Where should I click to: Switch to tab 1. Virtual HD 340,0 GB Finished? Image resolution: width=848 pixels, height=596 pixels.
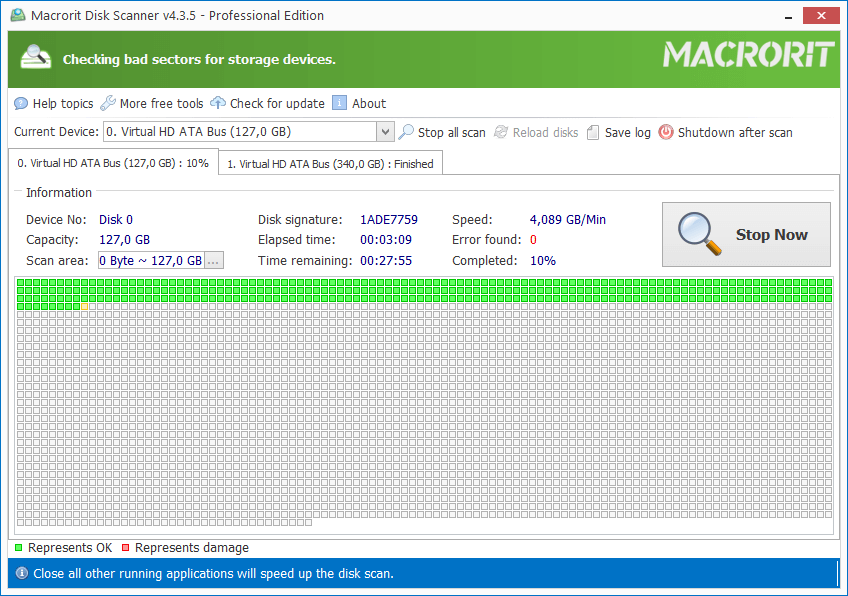pos(330,164)
